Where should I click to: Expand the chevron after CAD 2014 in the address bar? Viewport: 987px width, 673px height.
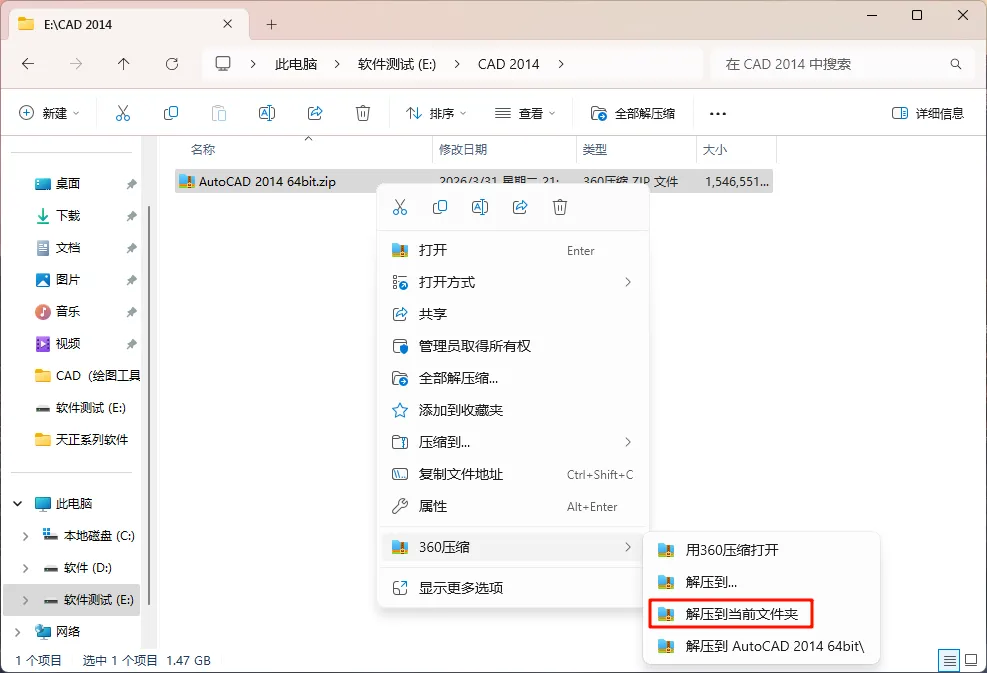[561, 64]
